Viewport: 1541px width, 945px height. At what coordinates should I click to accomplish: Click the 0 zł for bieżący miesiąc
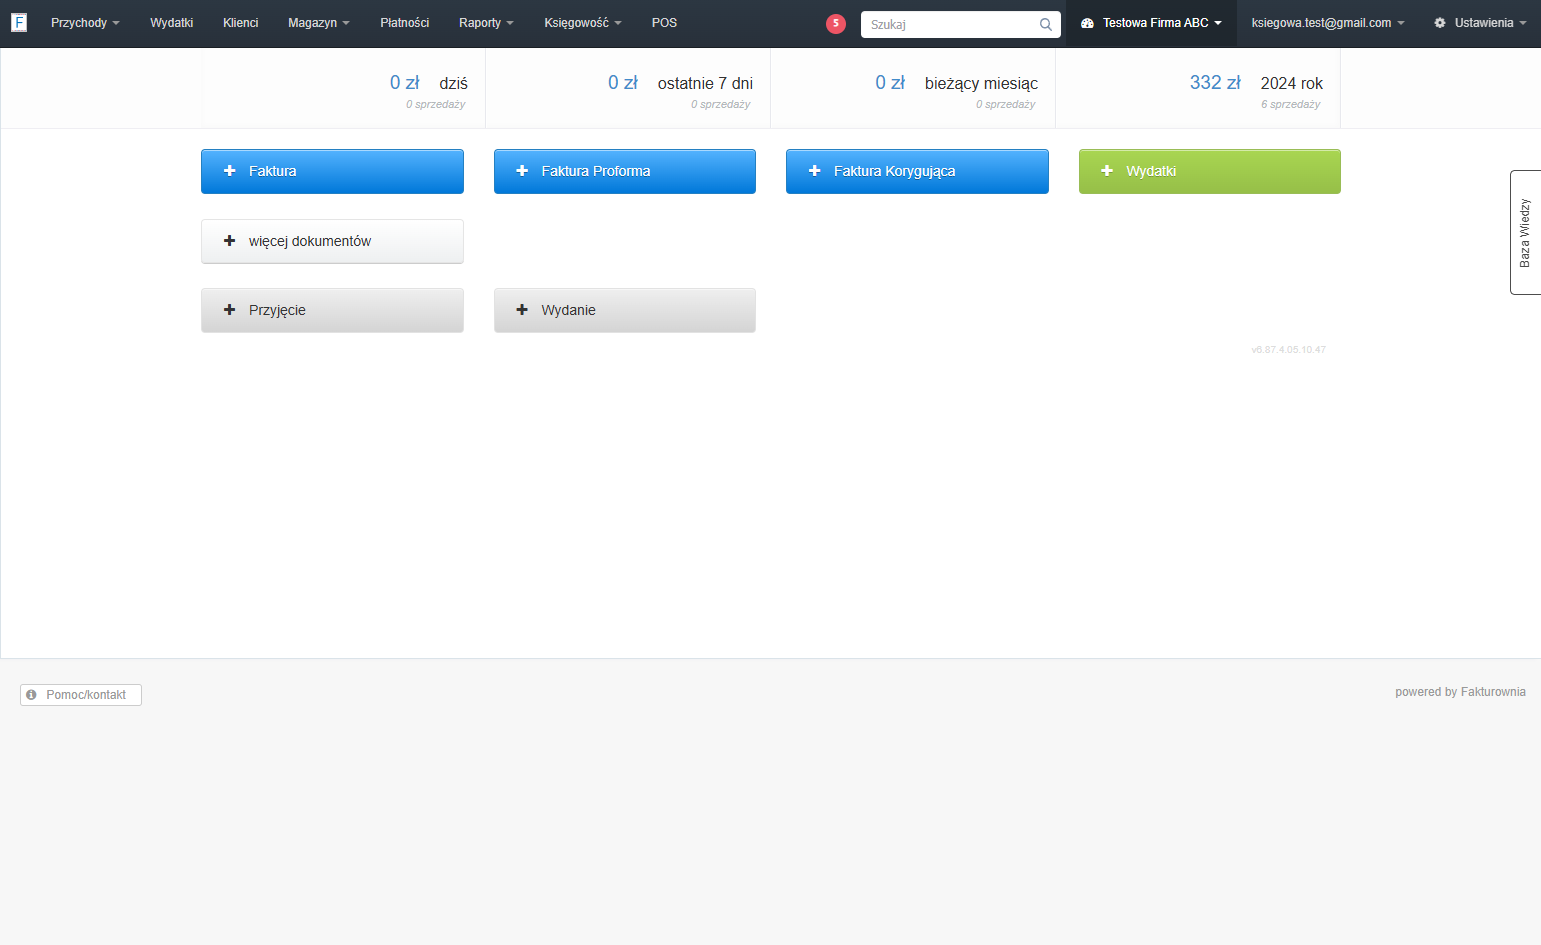click(890, 83)
